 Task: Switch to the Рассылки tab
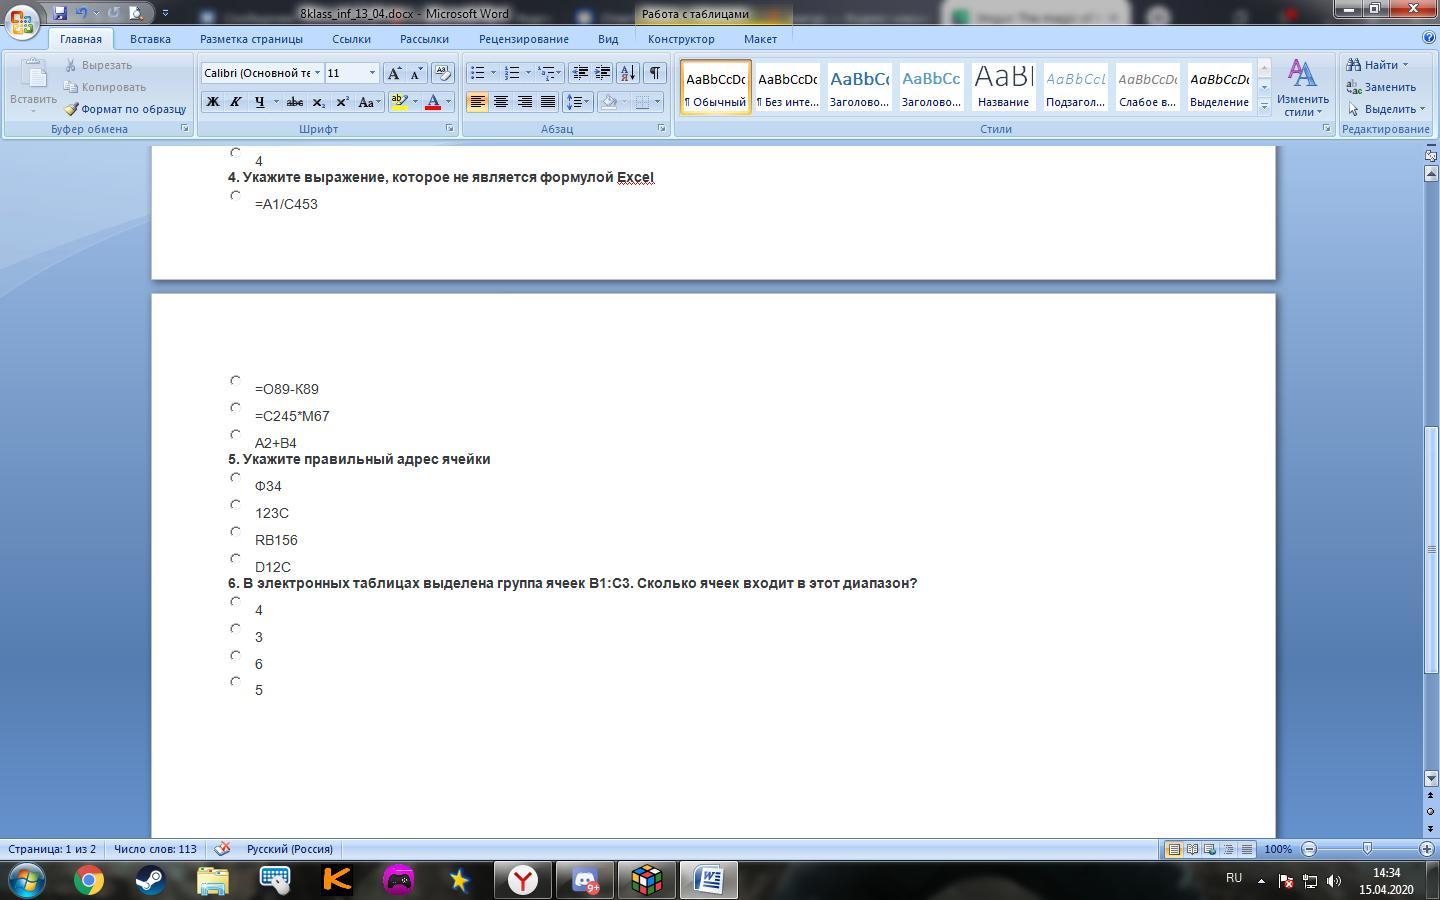click(x=424, y=39)
